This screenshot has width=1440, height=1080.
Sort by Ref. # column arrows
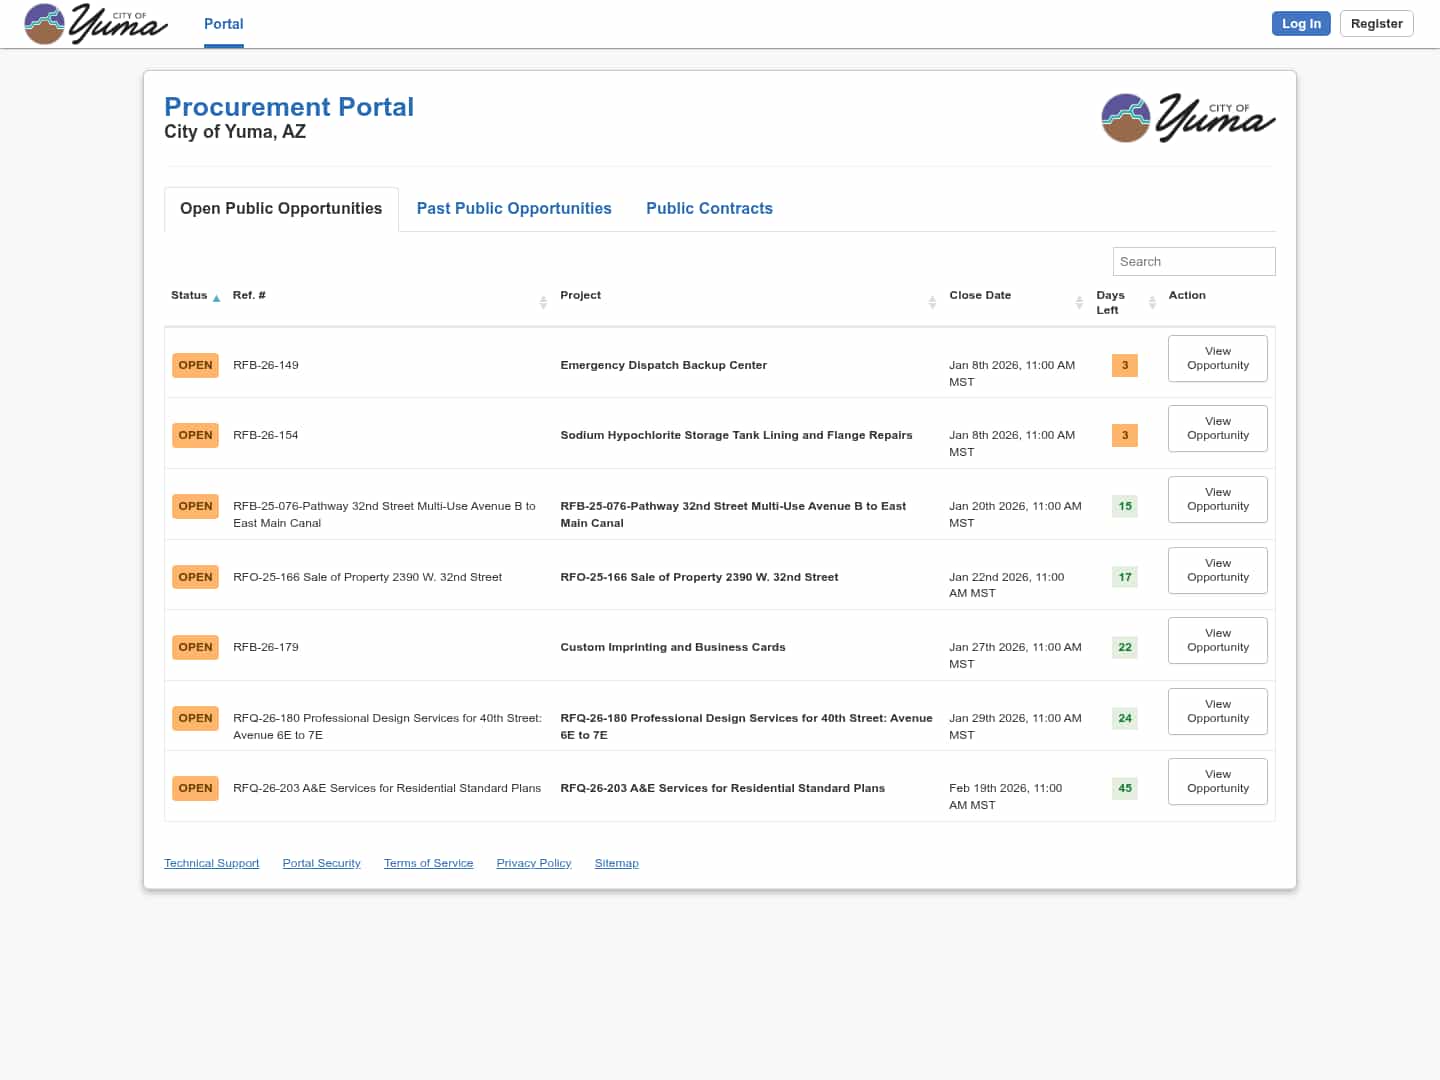tap(543, 302)
